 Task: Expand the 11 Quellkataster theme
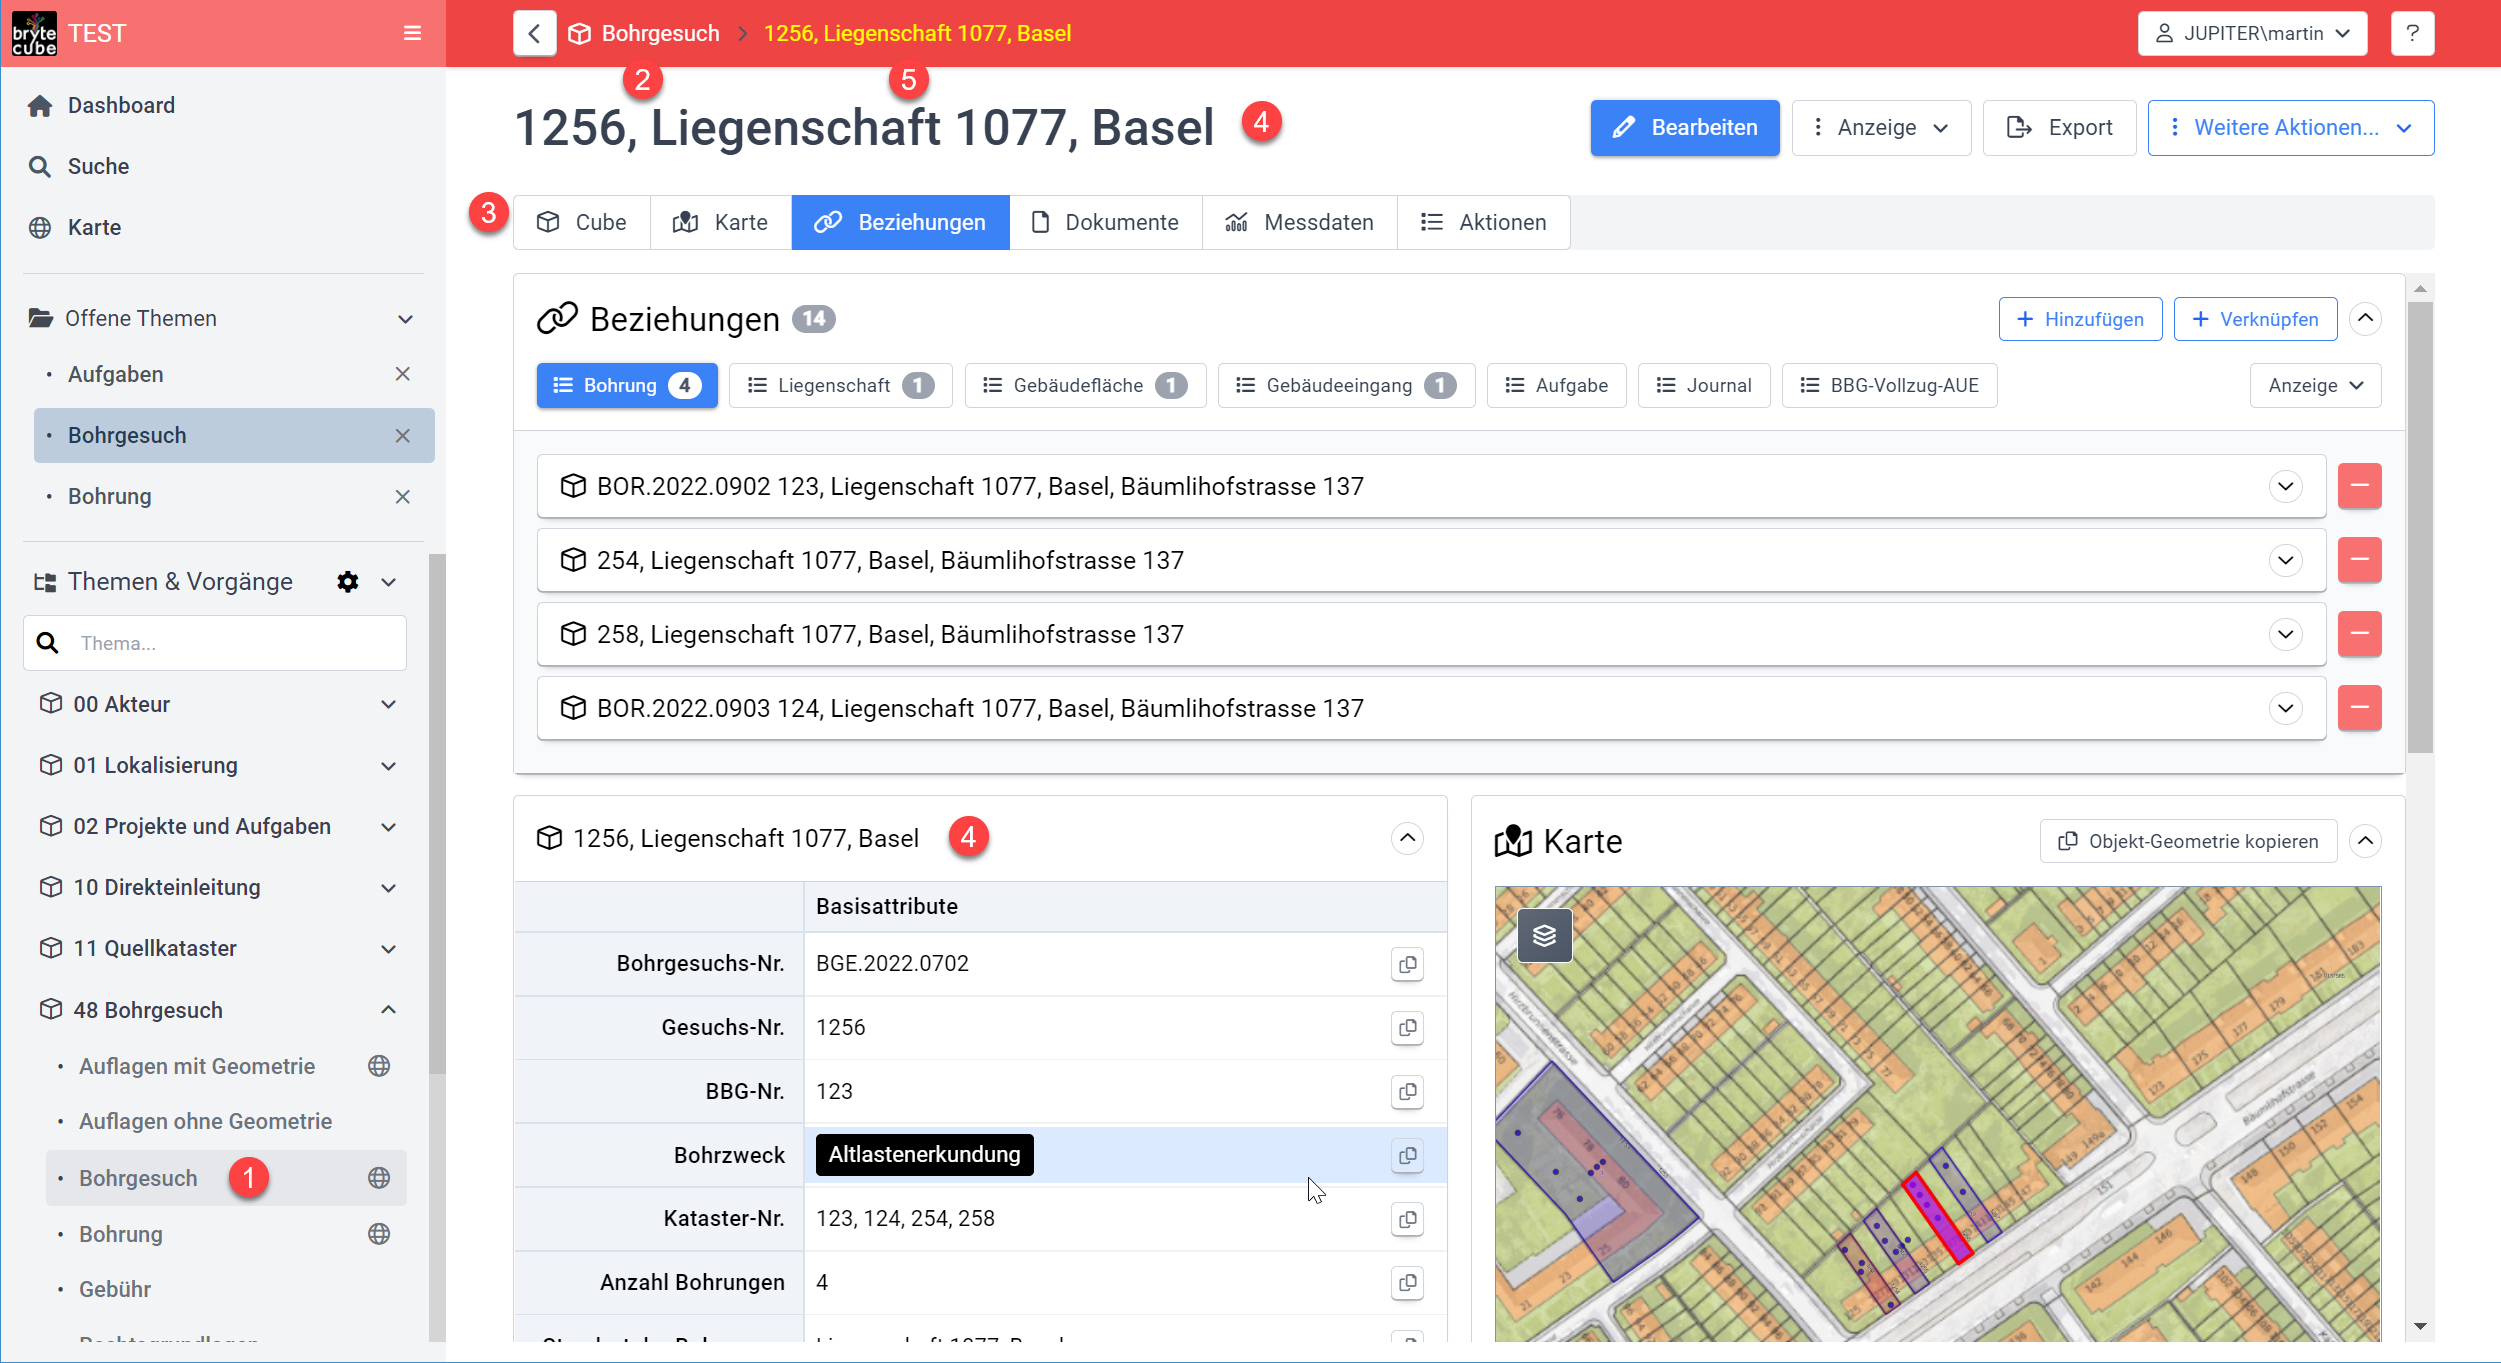coord(389,949)
